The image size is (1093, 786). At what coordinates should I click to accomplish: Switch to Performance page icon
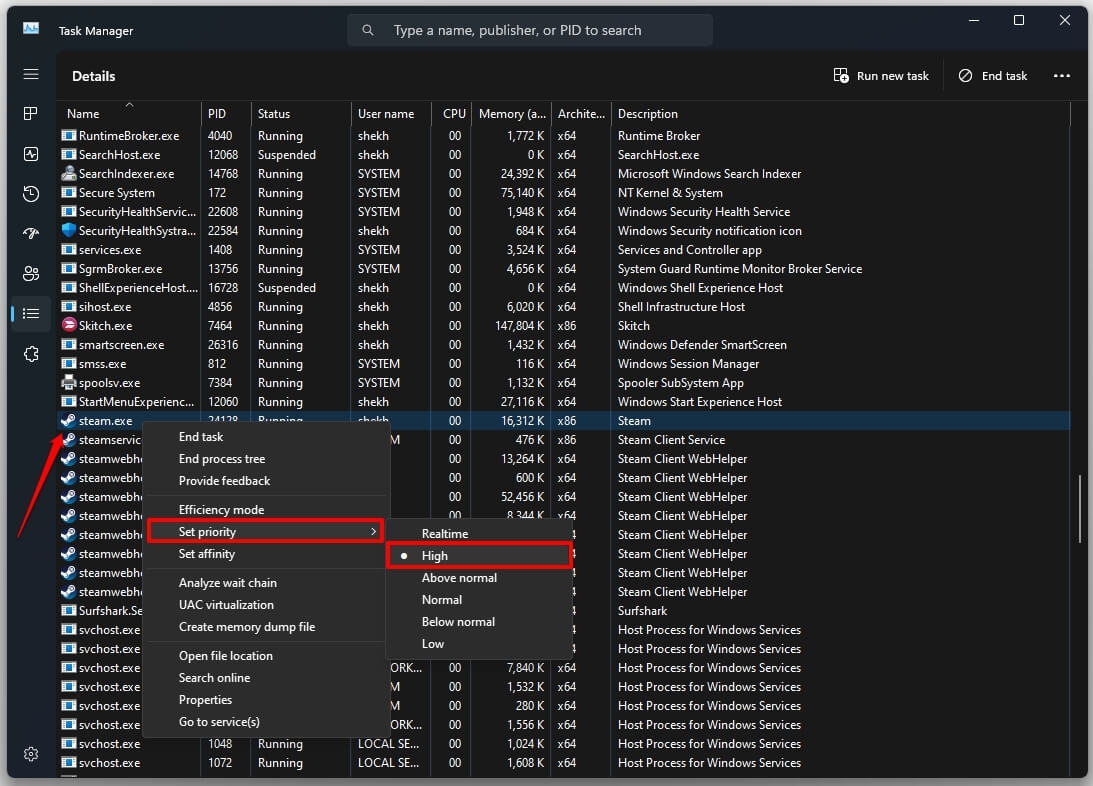coord(31,154)
